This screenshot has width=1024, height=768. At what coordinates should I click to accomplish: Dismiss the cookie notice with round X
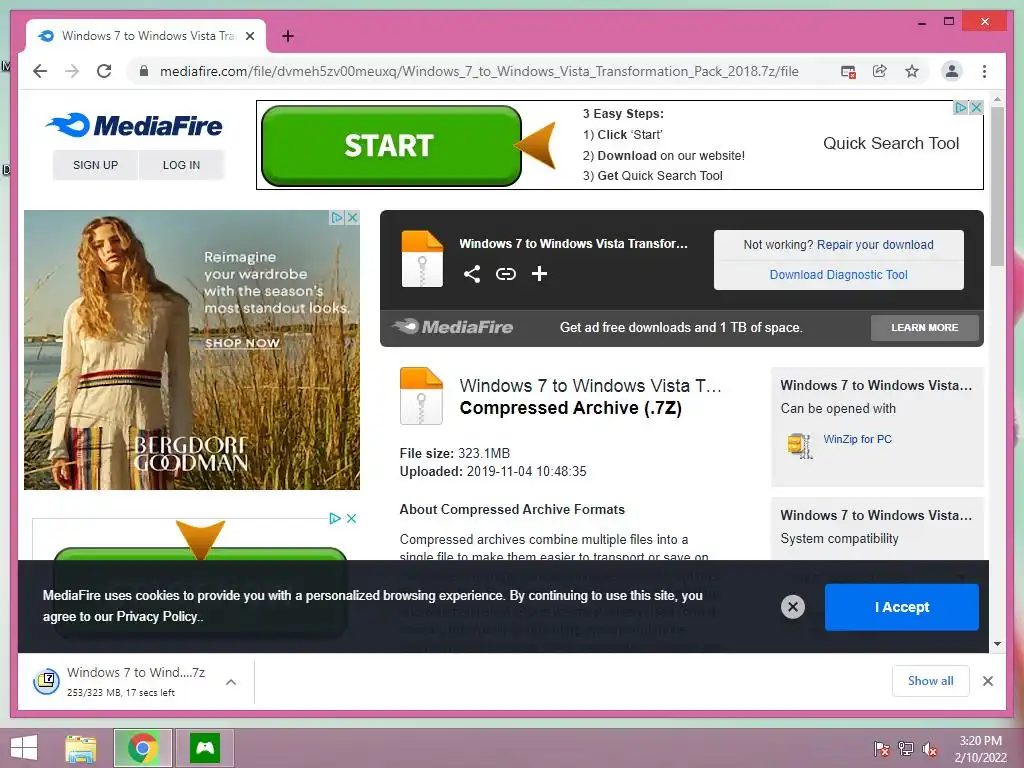(793, 607)
